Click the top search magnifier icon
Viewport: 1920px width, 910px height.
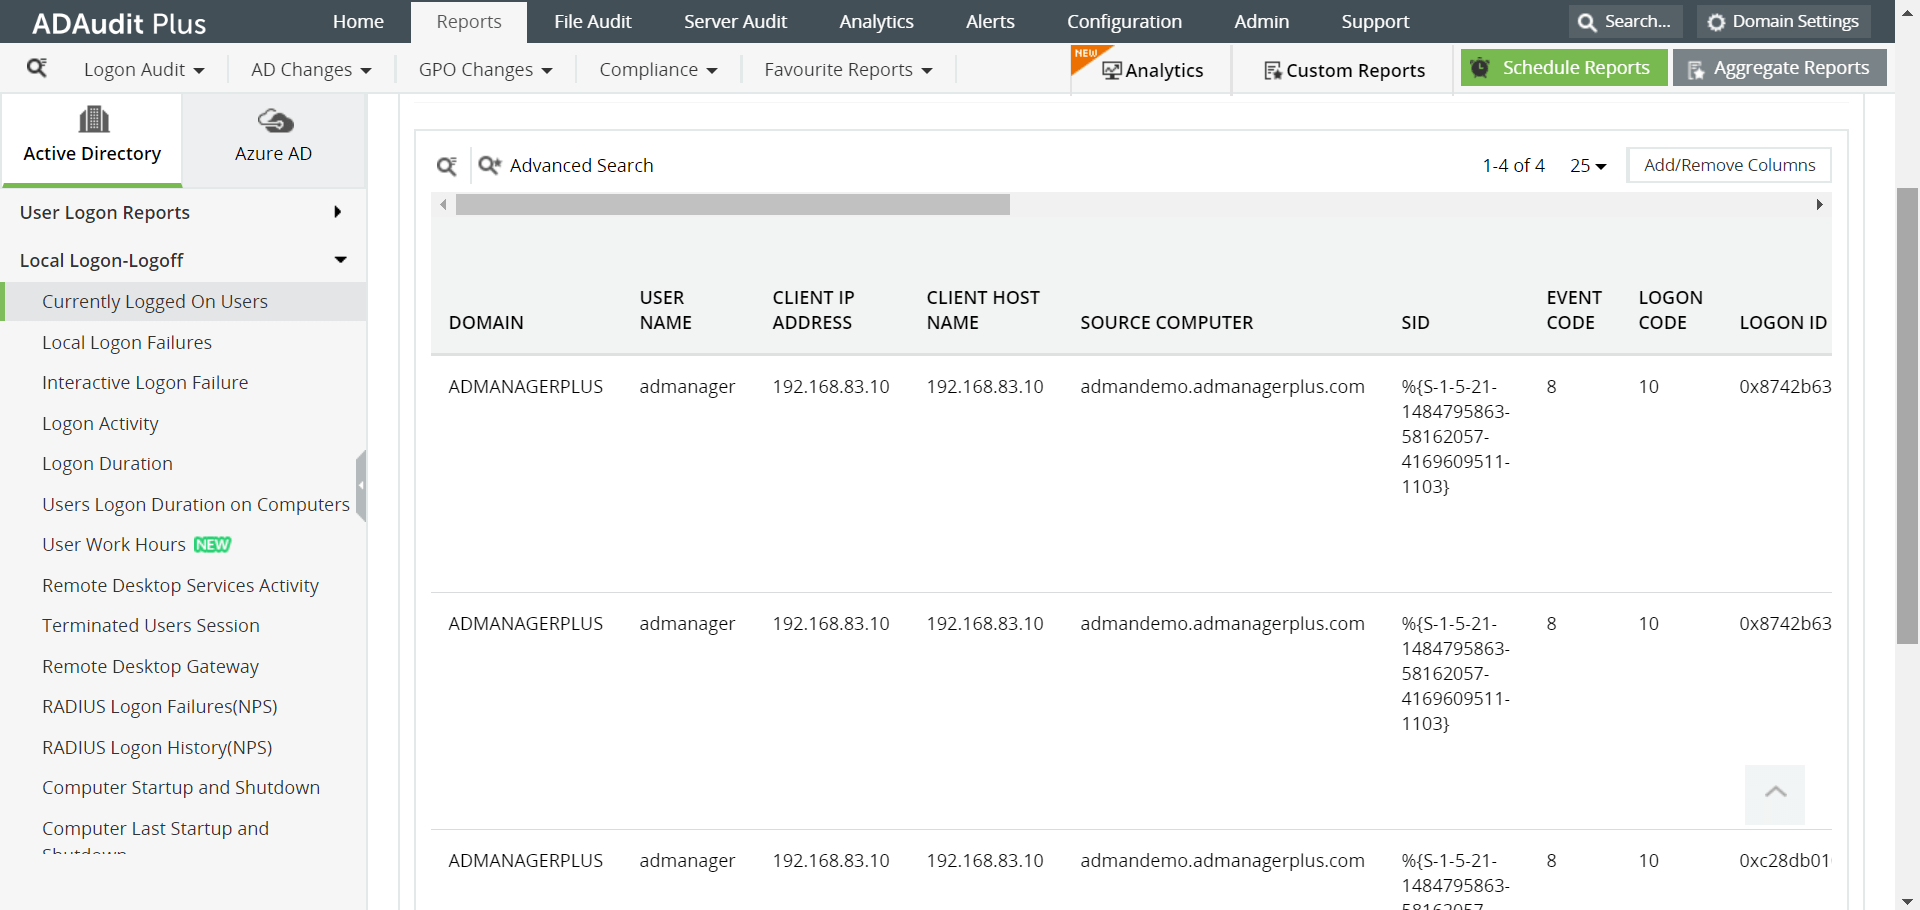[1587, 22]
